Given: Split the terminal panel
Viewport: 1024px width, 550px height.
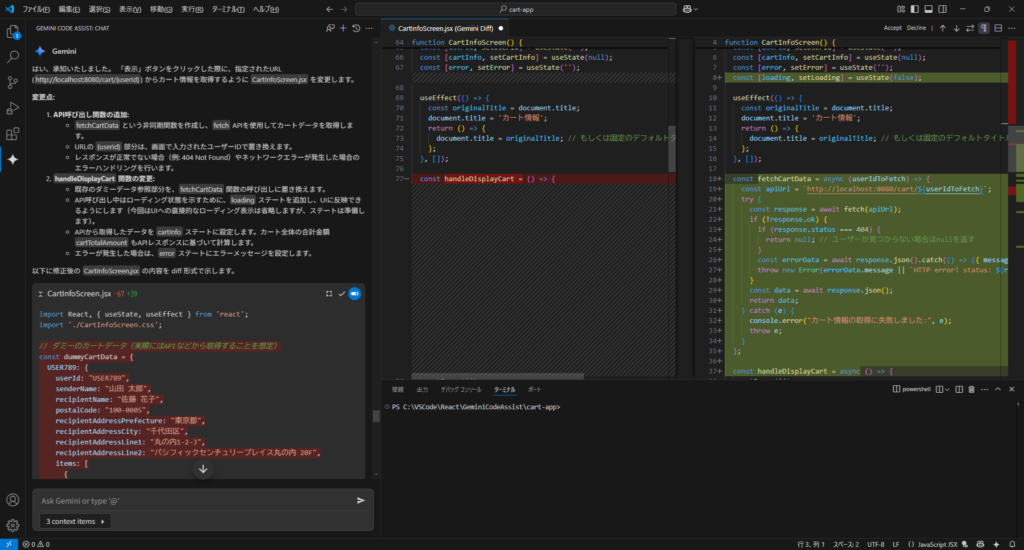Looking at the screenshot, I should (x=959, y=389).
